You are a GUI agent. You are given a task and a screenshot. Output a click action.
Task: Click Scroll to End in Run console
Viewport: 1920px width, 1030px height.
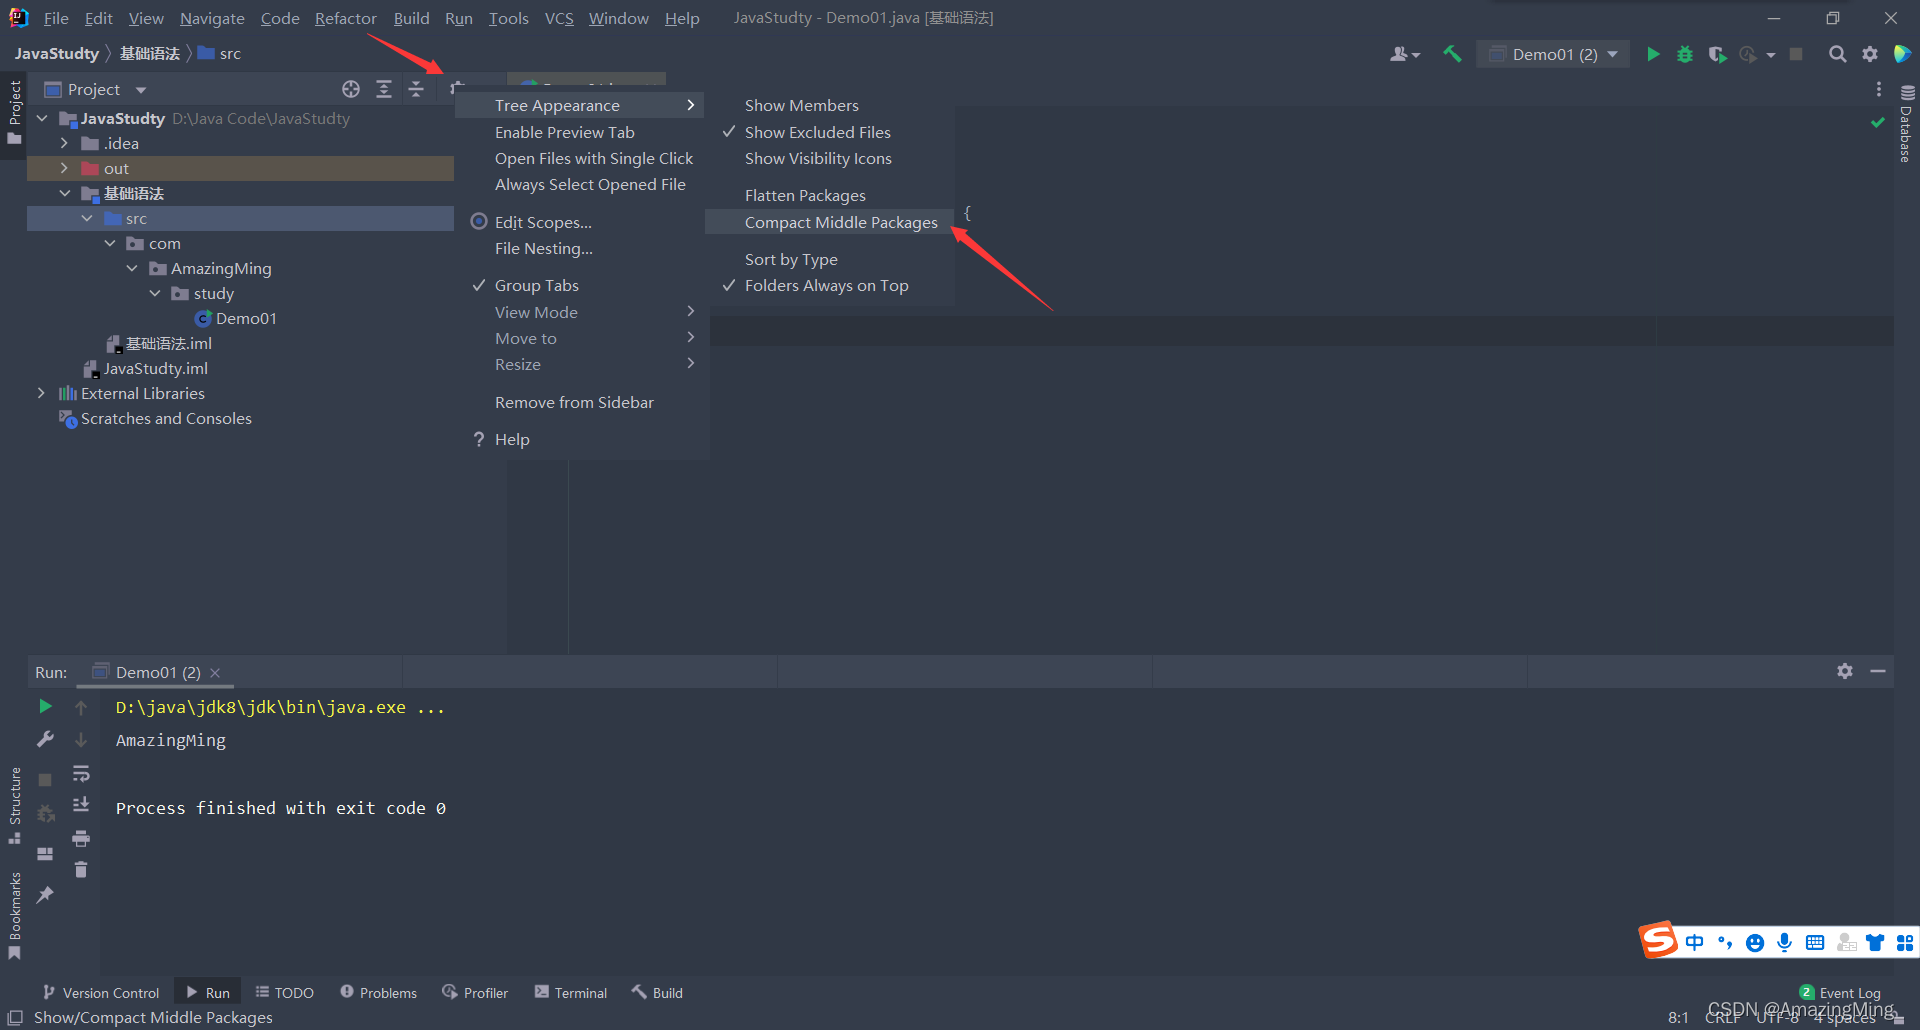click(x=81, y=805)
